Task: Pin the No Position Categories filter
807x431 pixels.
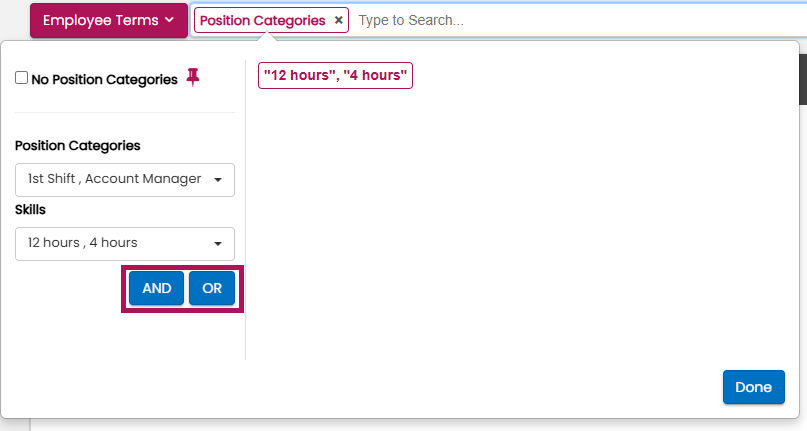Action: [193, 79]
